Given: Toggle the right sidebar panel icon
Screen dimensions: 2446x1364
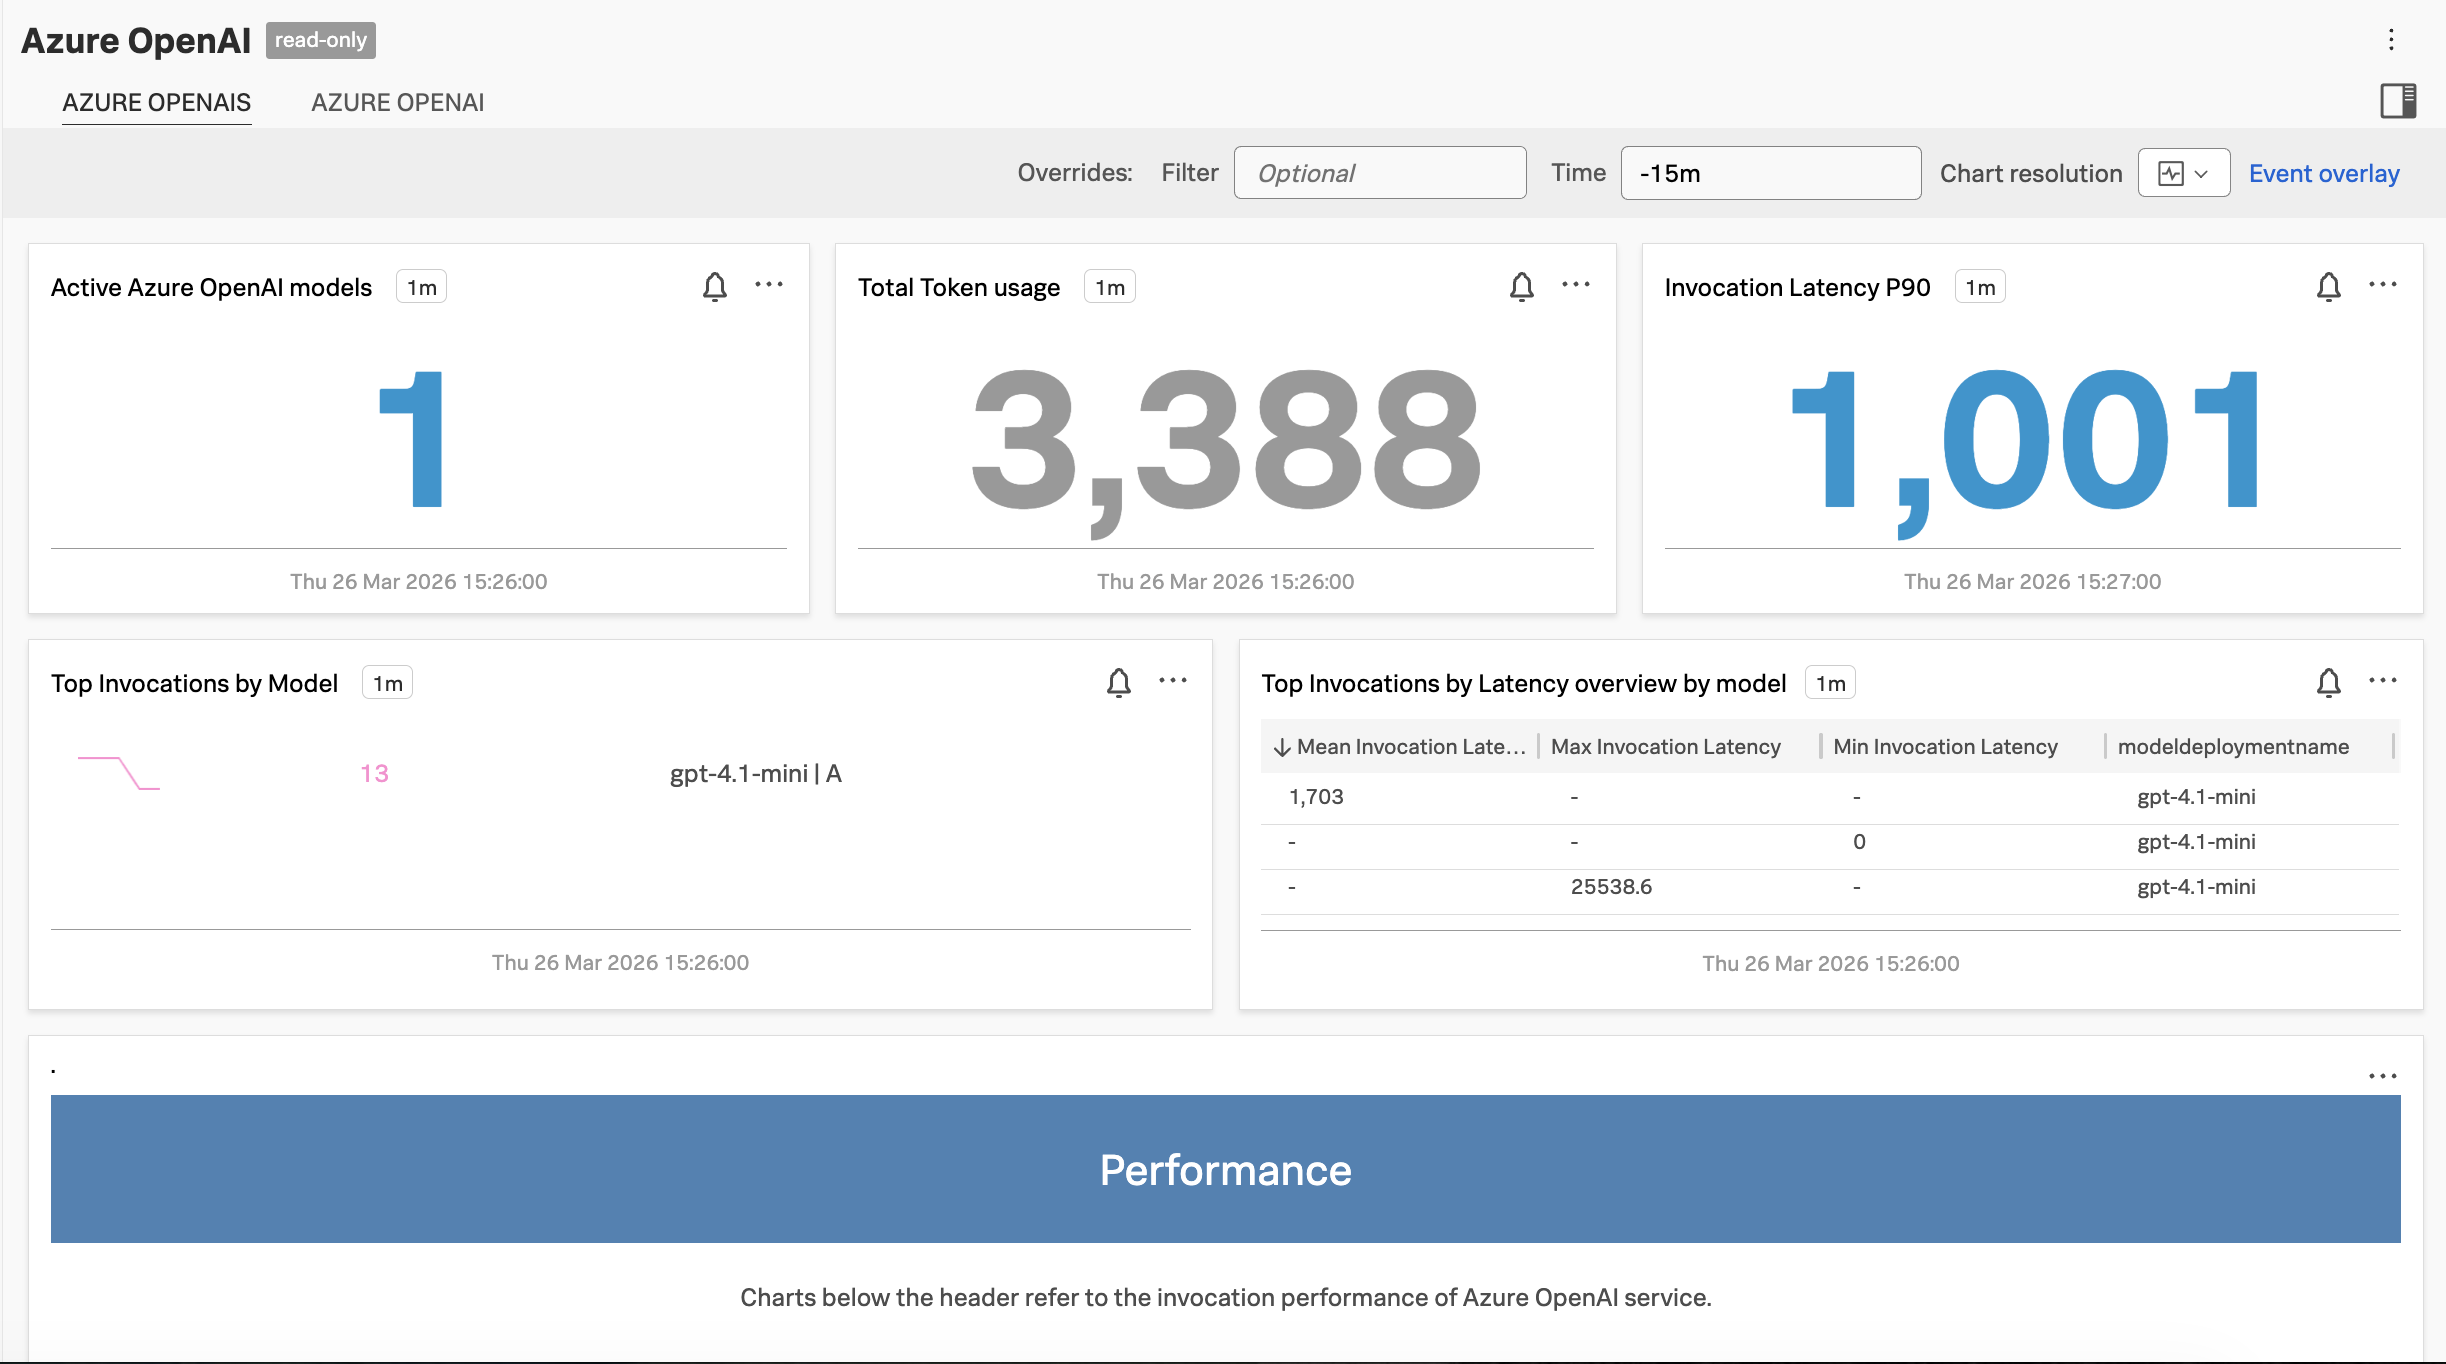Looking at the screenshot, I should (2398, 101).
